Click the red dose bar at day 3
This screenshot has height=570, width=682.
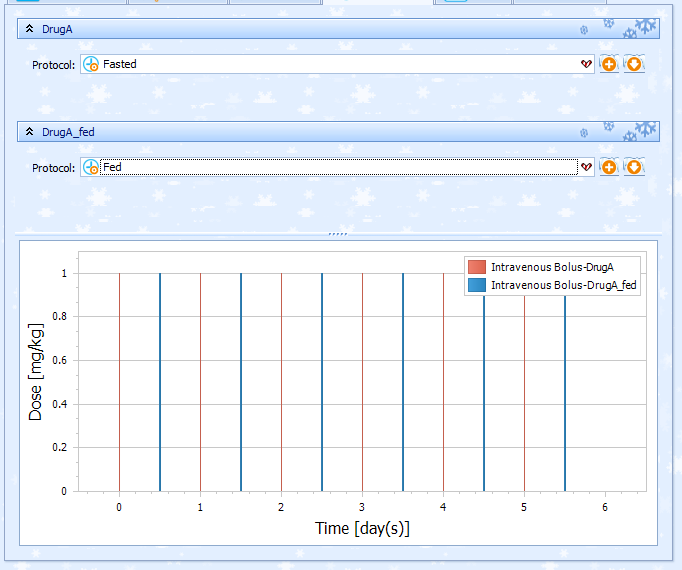362,382
